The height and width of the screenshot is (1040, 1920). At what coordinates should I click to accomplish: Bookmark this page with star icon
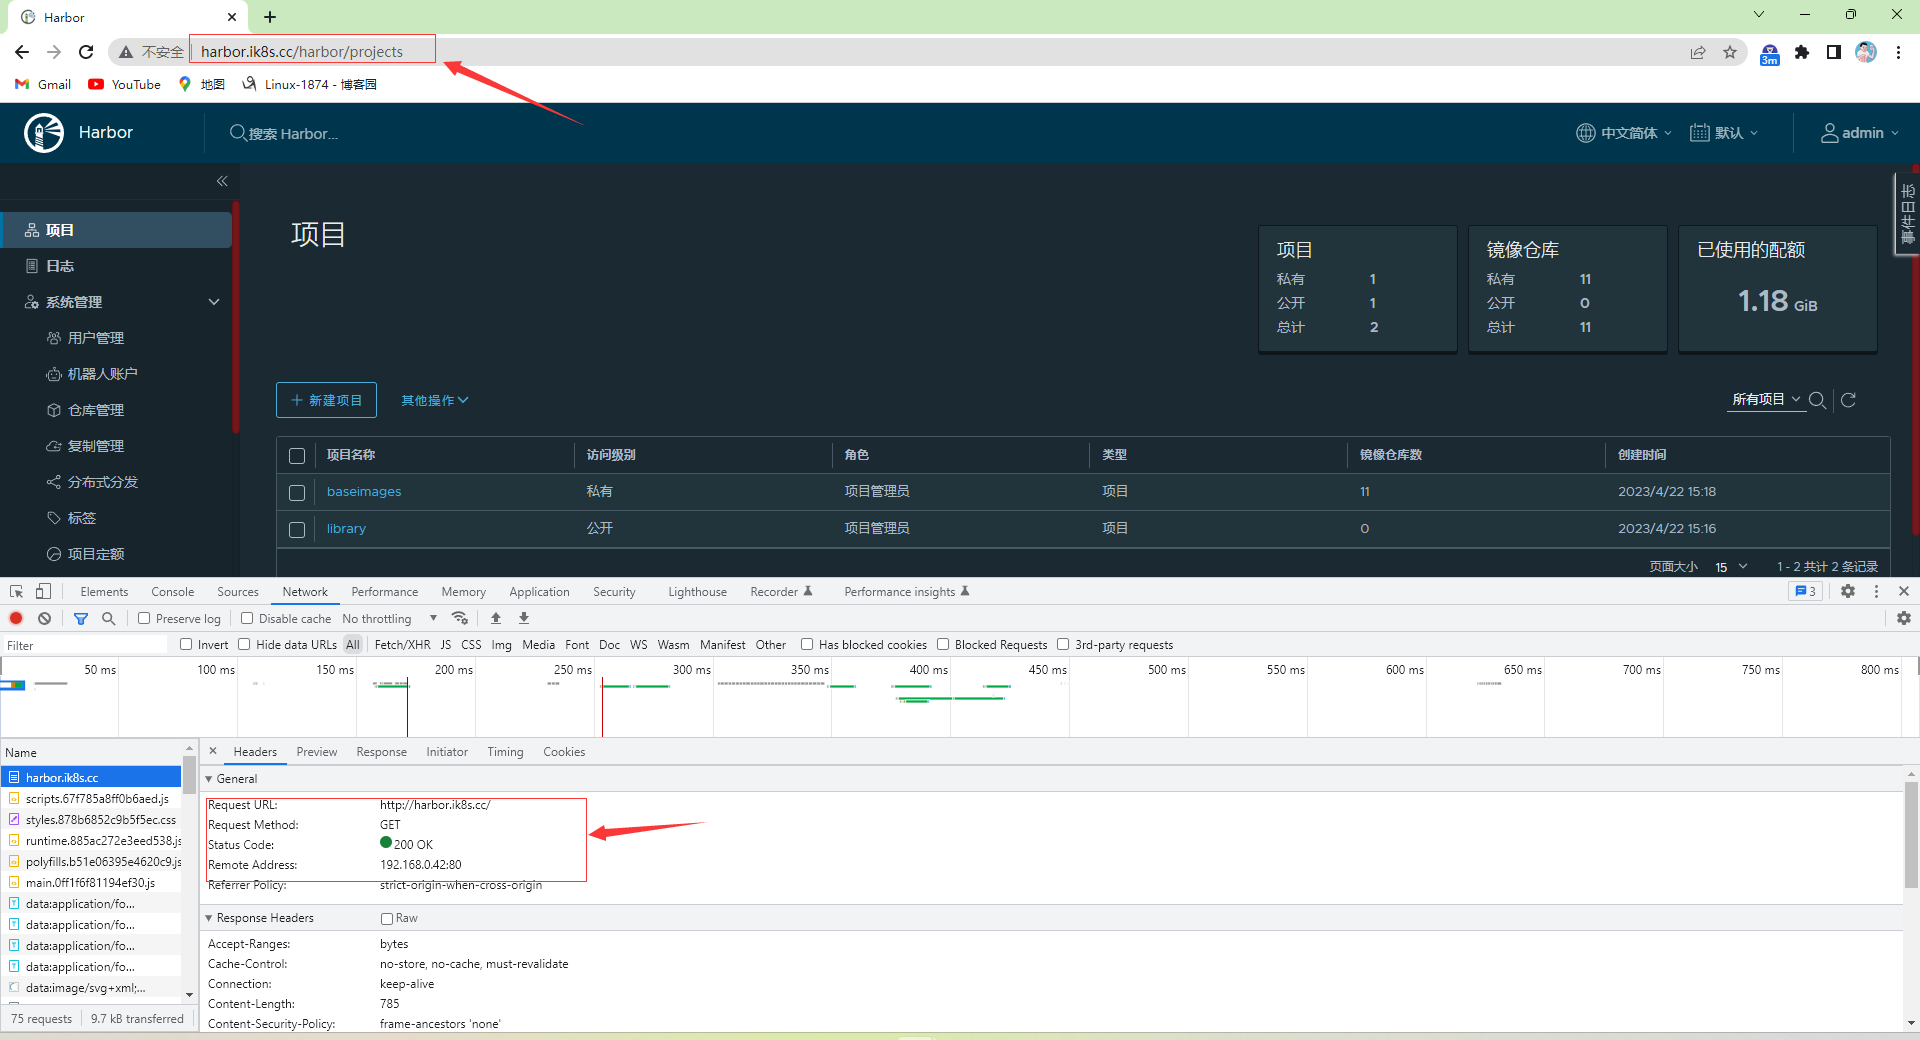1730,52
